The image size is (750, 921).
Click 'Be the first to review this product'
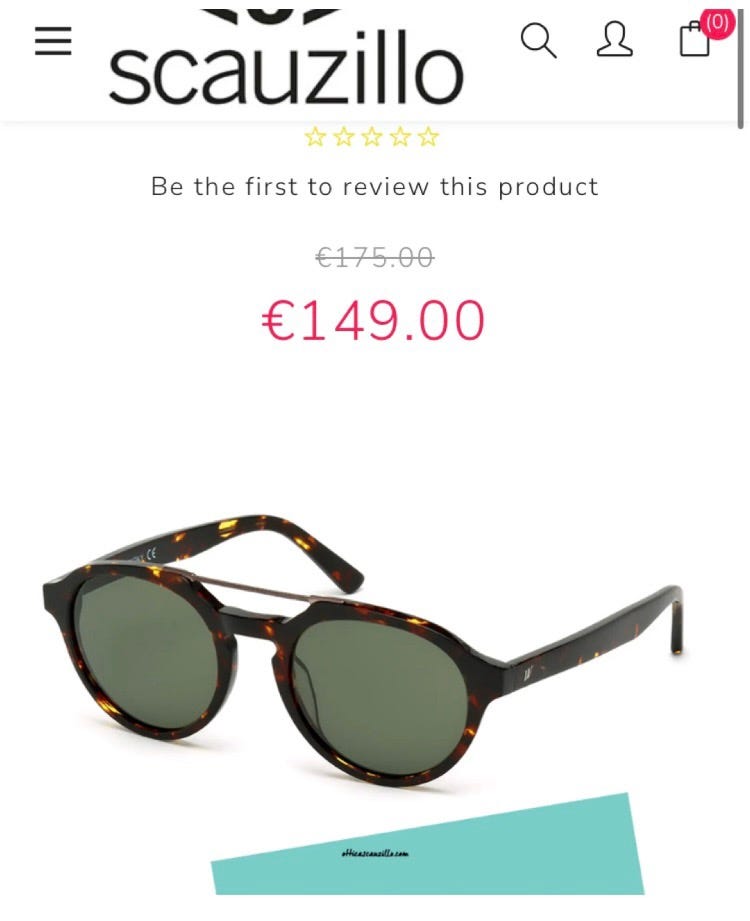375,187
